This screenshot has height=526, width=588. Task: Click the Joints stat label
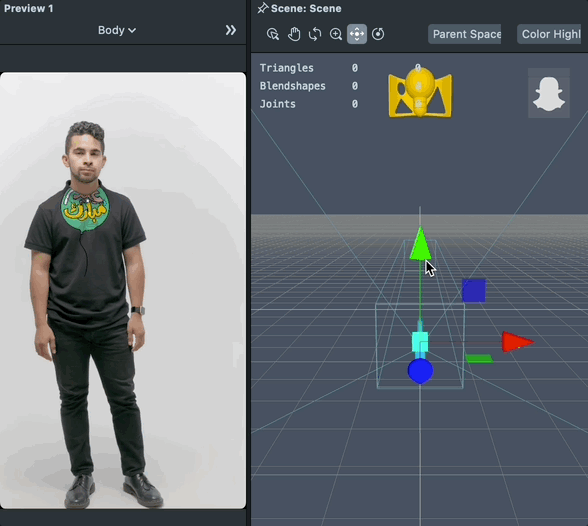[278, 104]
